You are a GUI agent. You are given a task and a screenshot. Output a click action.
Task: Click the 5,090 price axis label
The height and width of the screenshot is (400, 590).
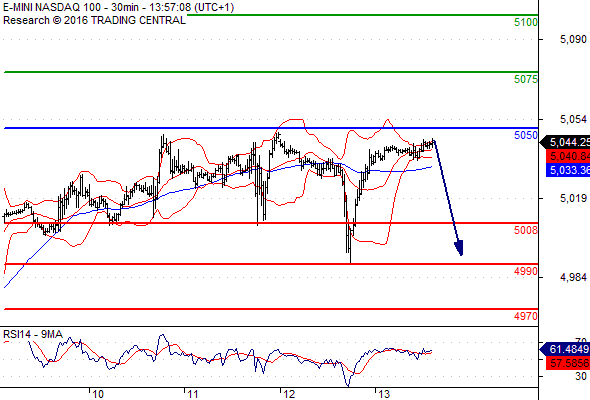pyautogui.click(x=573, y=39)
